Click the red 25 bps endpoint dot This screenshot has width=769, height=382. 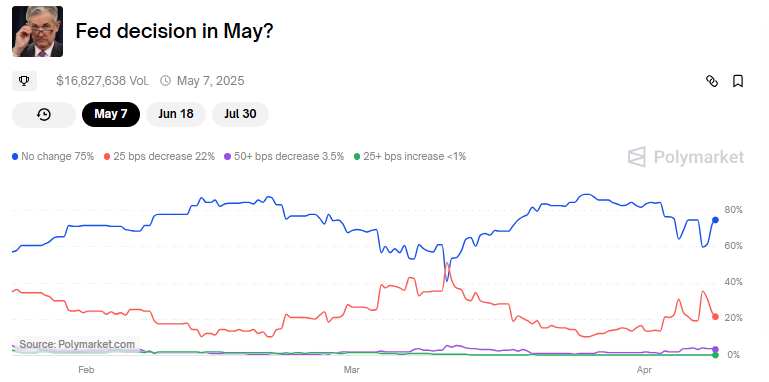[715, 317]
